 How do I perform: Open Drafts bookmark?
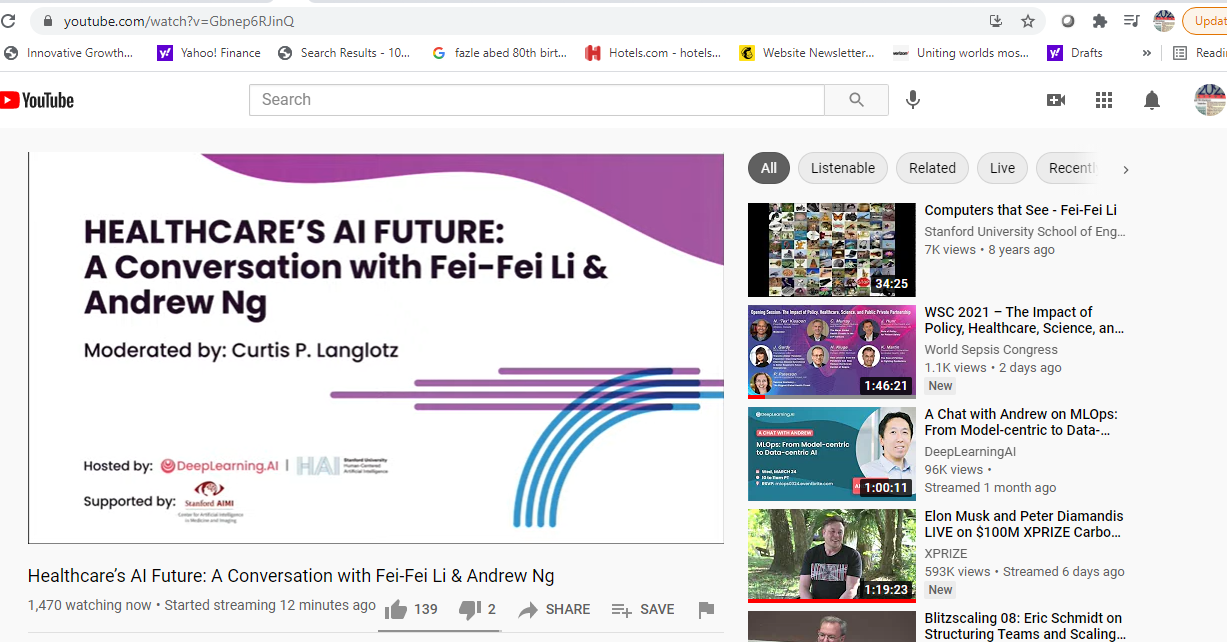(1076, 53)
